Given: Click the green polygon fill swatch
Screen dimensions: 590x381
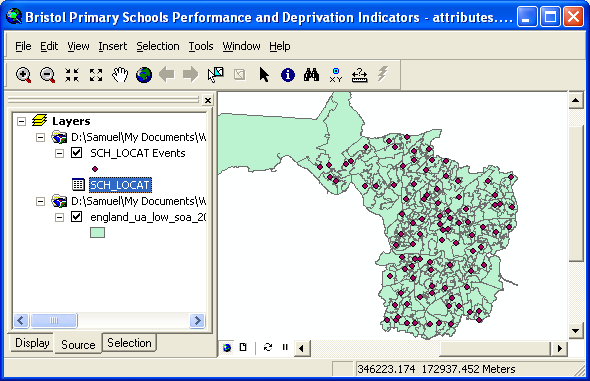Looking at the screenshot, I should coord(97,232).
